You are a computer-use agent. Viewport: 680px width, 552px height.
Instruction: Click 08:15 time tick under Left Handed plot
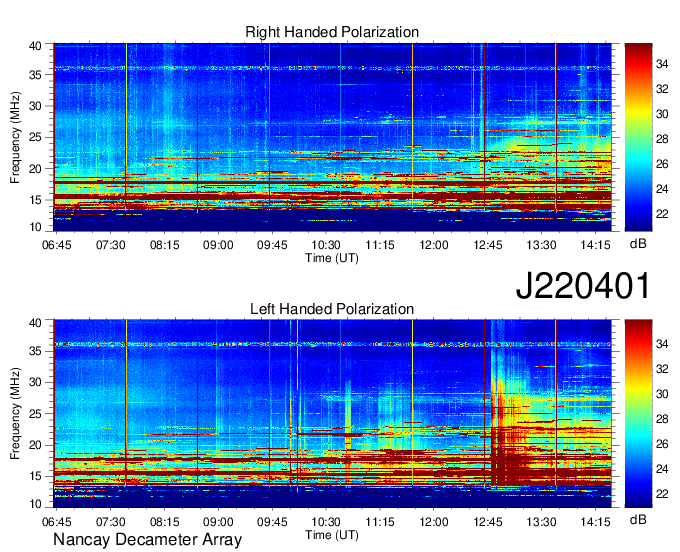click(x=164, y=522)
